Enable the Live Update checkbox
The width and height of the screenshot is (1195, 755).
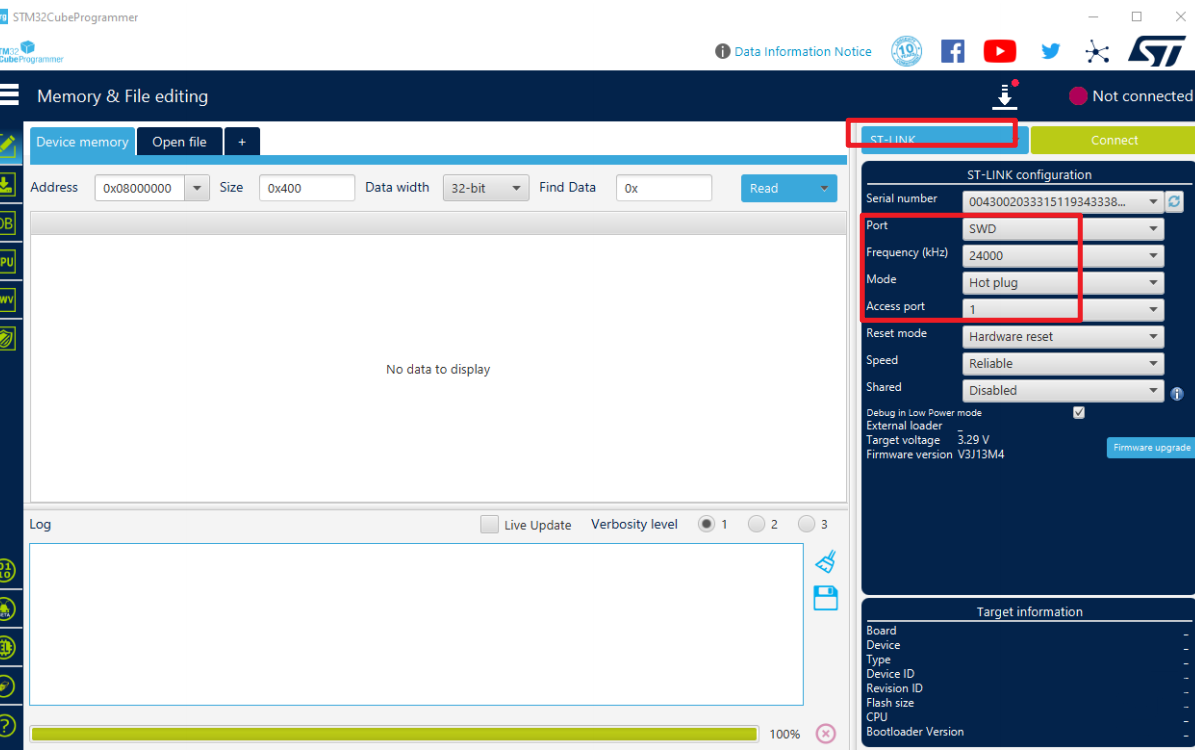tap(489, 524)
